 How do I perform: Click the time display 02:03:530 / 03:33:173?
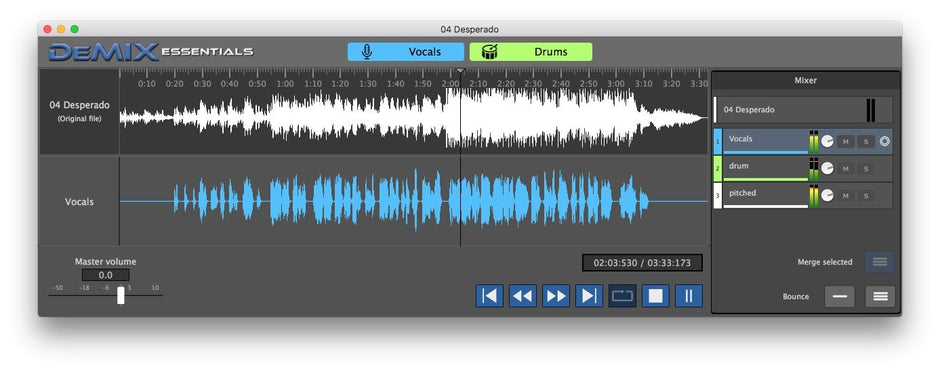click(x=642, y=263)
